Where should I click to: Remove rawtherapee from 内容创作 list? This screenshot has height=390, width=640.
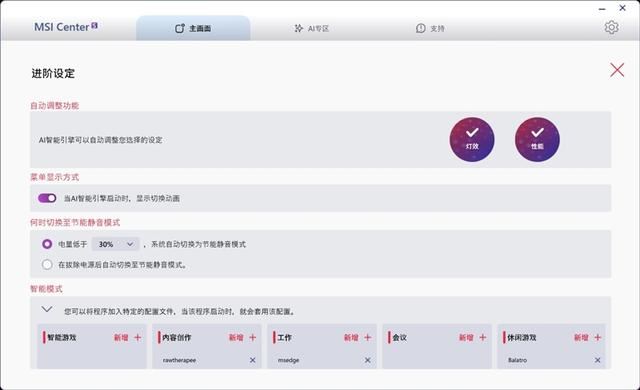pyautogui.click(x=252, y=360)
